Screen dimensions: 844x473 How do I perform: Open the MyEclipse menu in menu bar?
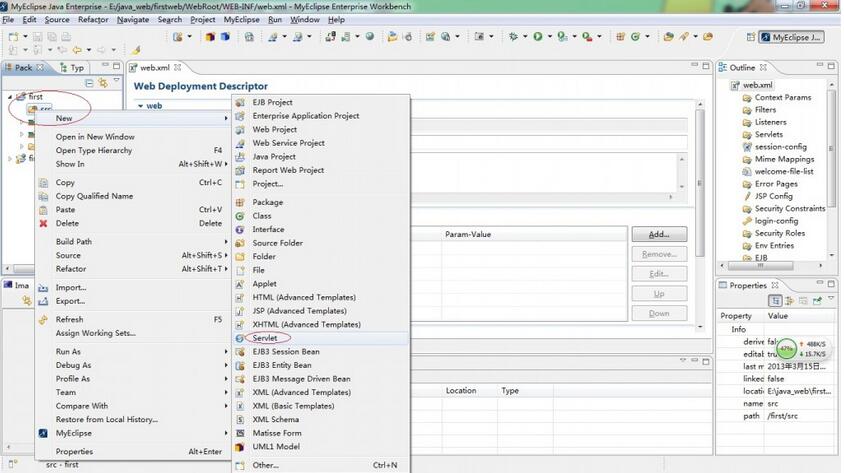241,19
